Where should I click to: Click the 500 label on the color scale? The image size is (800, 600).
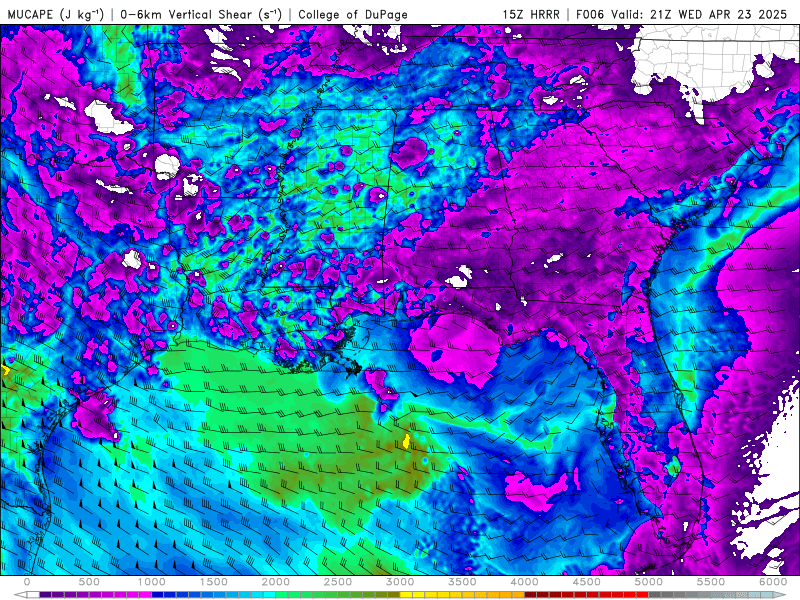point(89,582)
